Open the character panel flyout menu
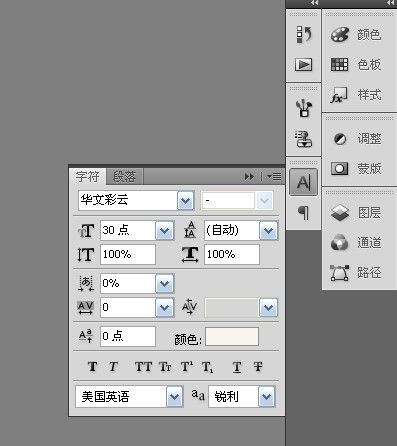The image size is (397, 446). click(x=274, y=176)
